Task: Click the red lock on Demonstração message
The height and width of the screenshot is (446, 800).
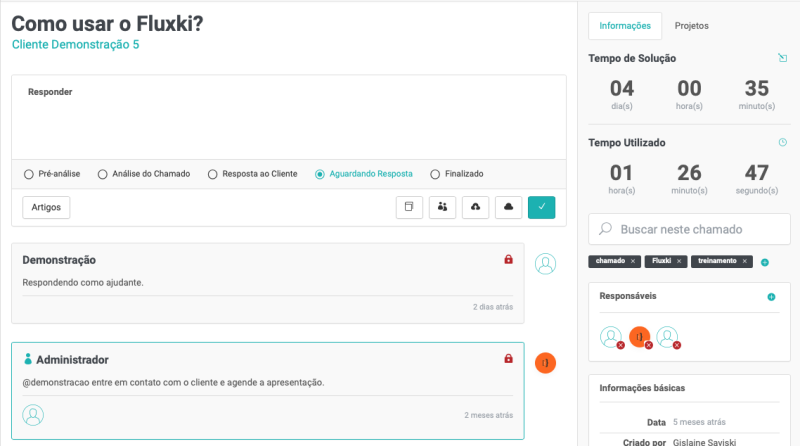Action: tap(508, 260)
